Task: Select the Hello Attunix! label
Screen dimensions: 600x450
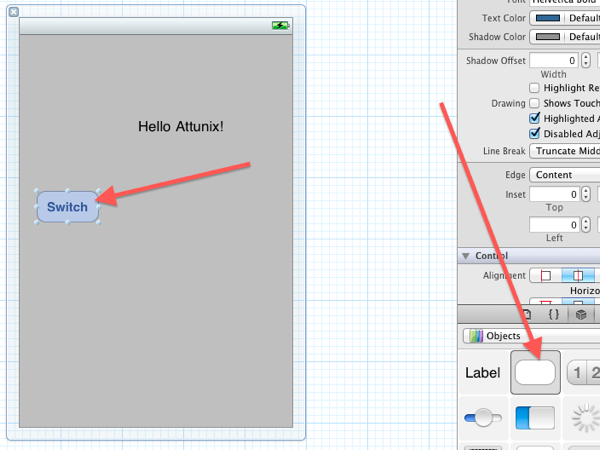Action: [x=181, y=126]
